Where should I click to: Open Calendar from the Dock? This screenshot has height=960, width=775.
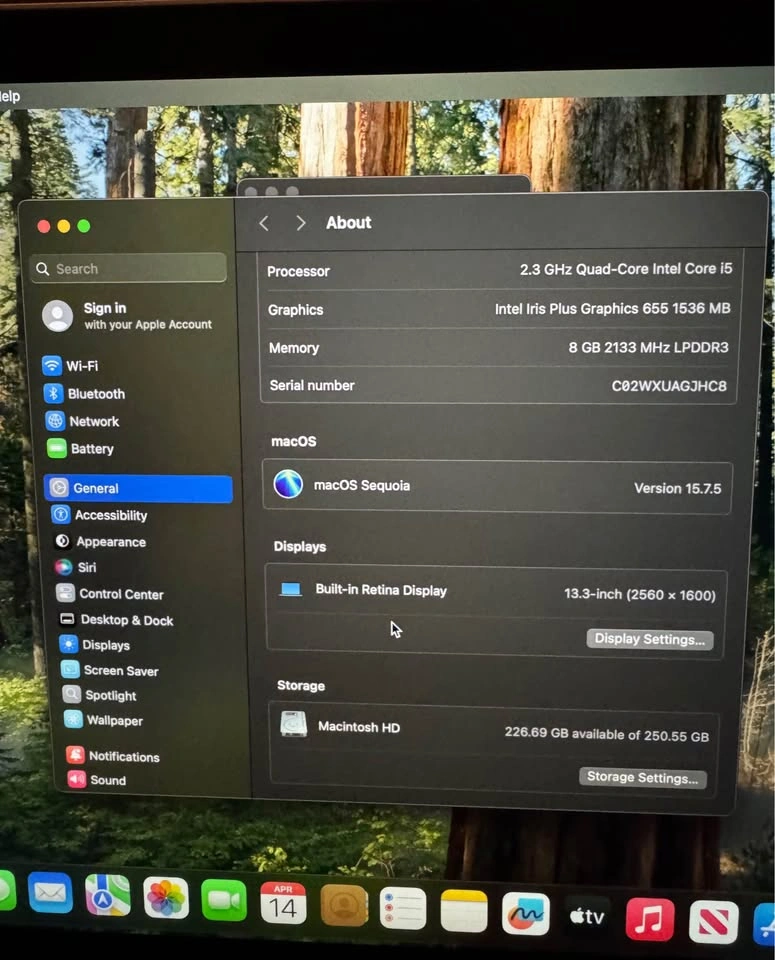[x=283, y=903]
